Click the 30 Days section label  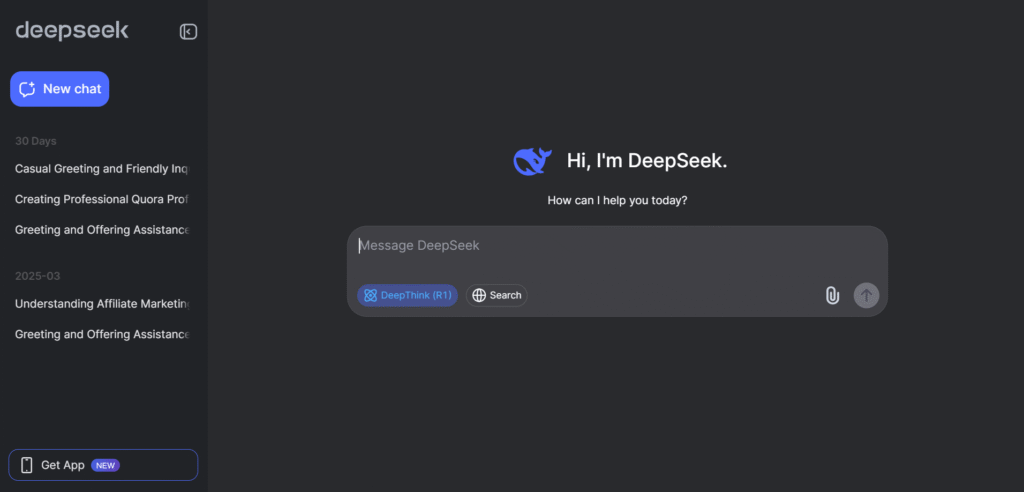point(36,141)
